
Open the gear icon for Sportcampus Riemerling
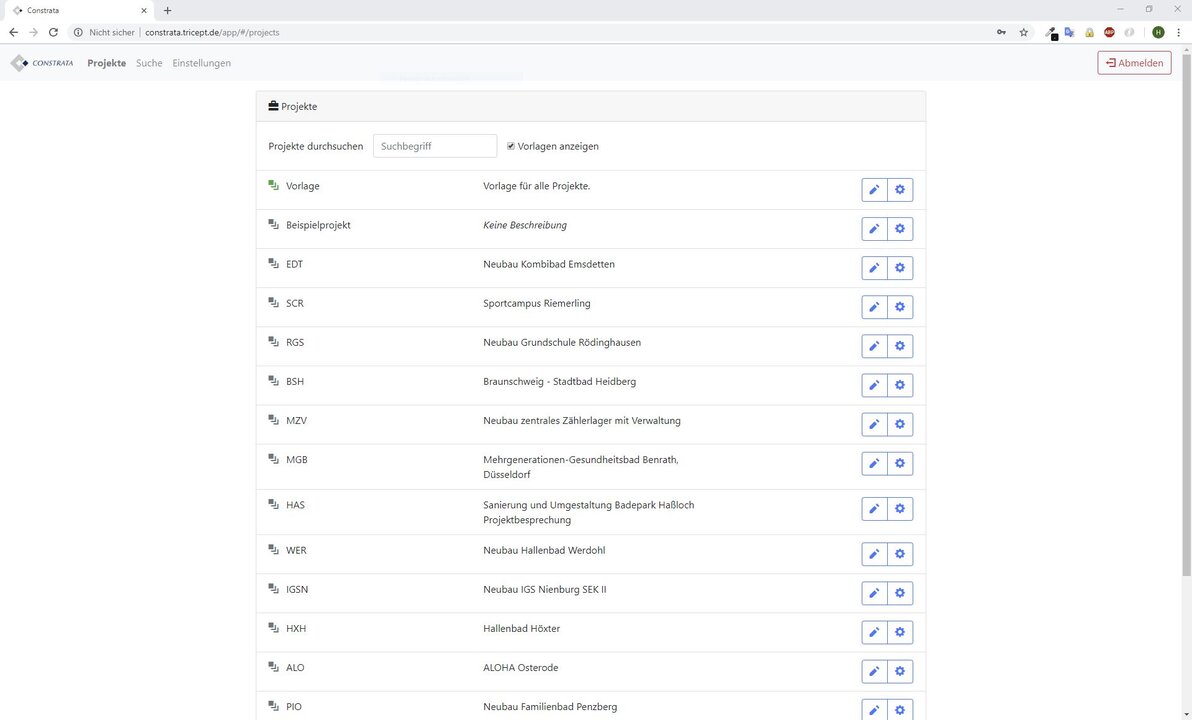click(898, 306)
